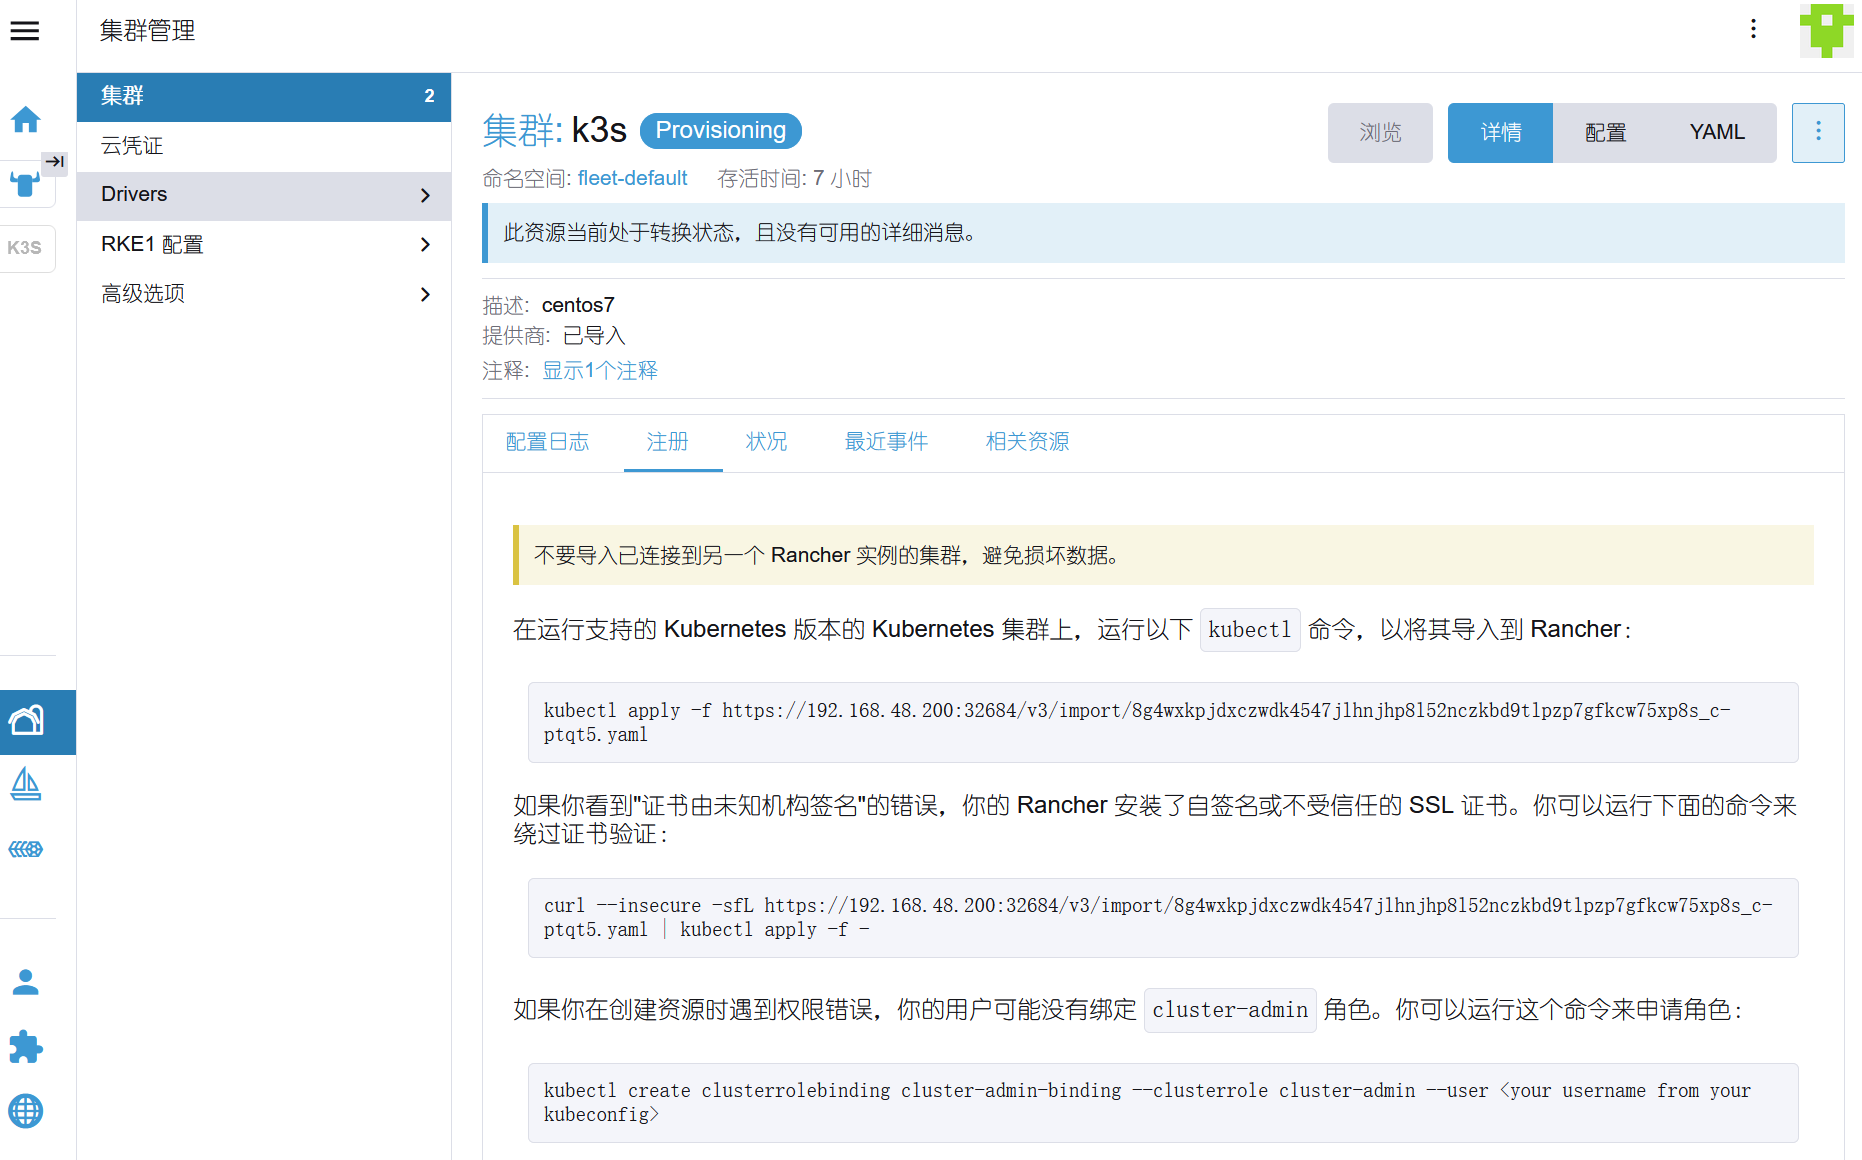Click the cluster count badge 2

pyautogui.click(x=430, y=96)
